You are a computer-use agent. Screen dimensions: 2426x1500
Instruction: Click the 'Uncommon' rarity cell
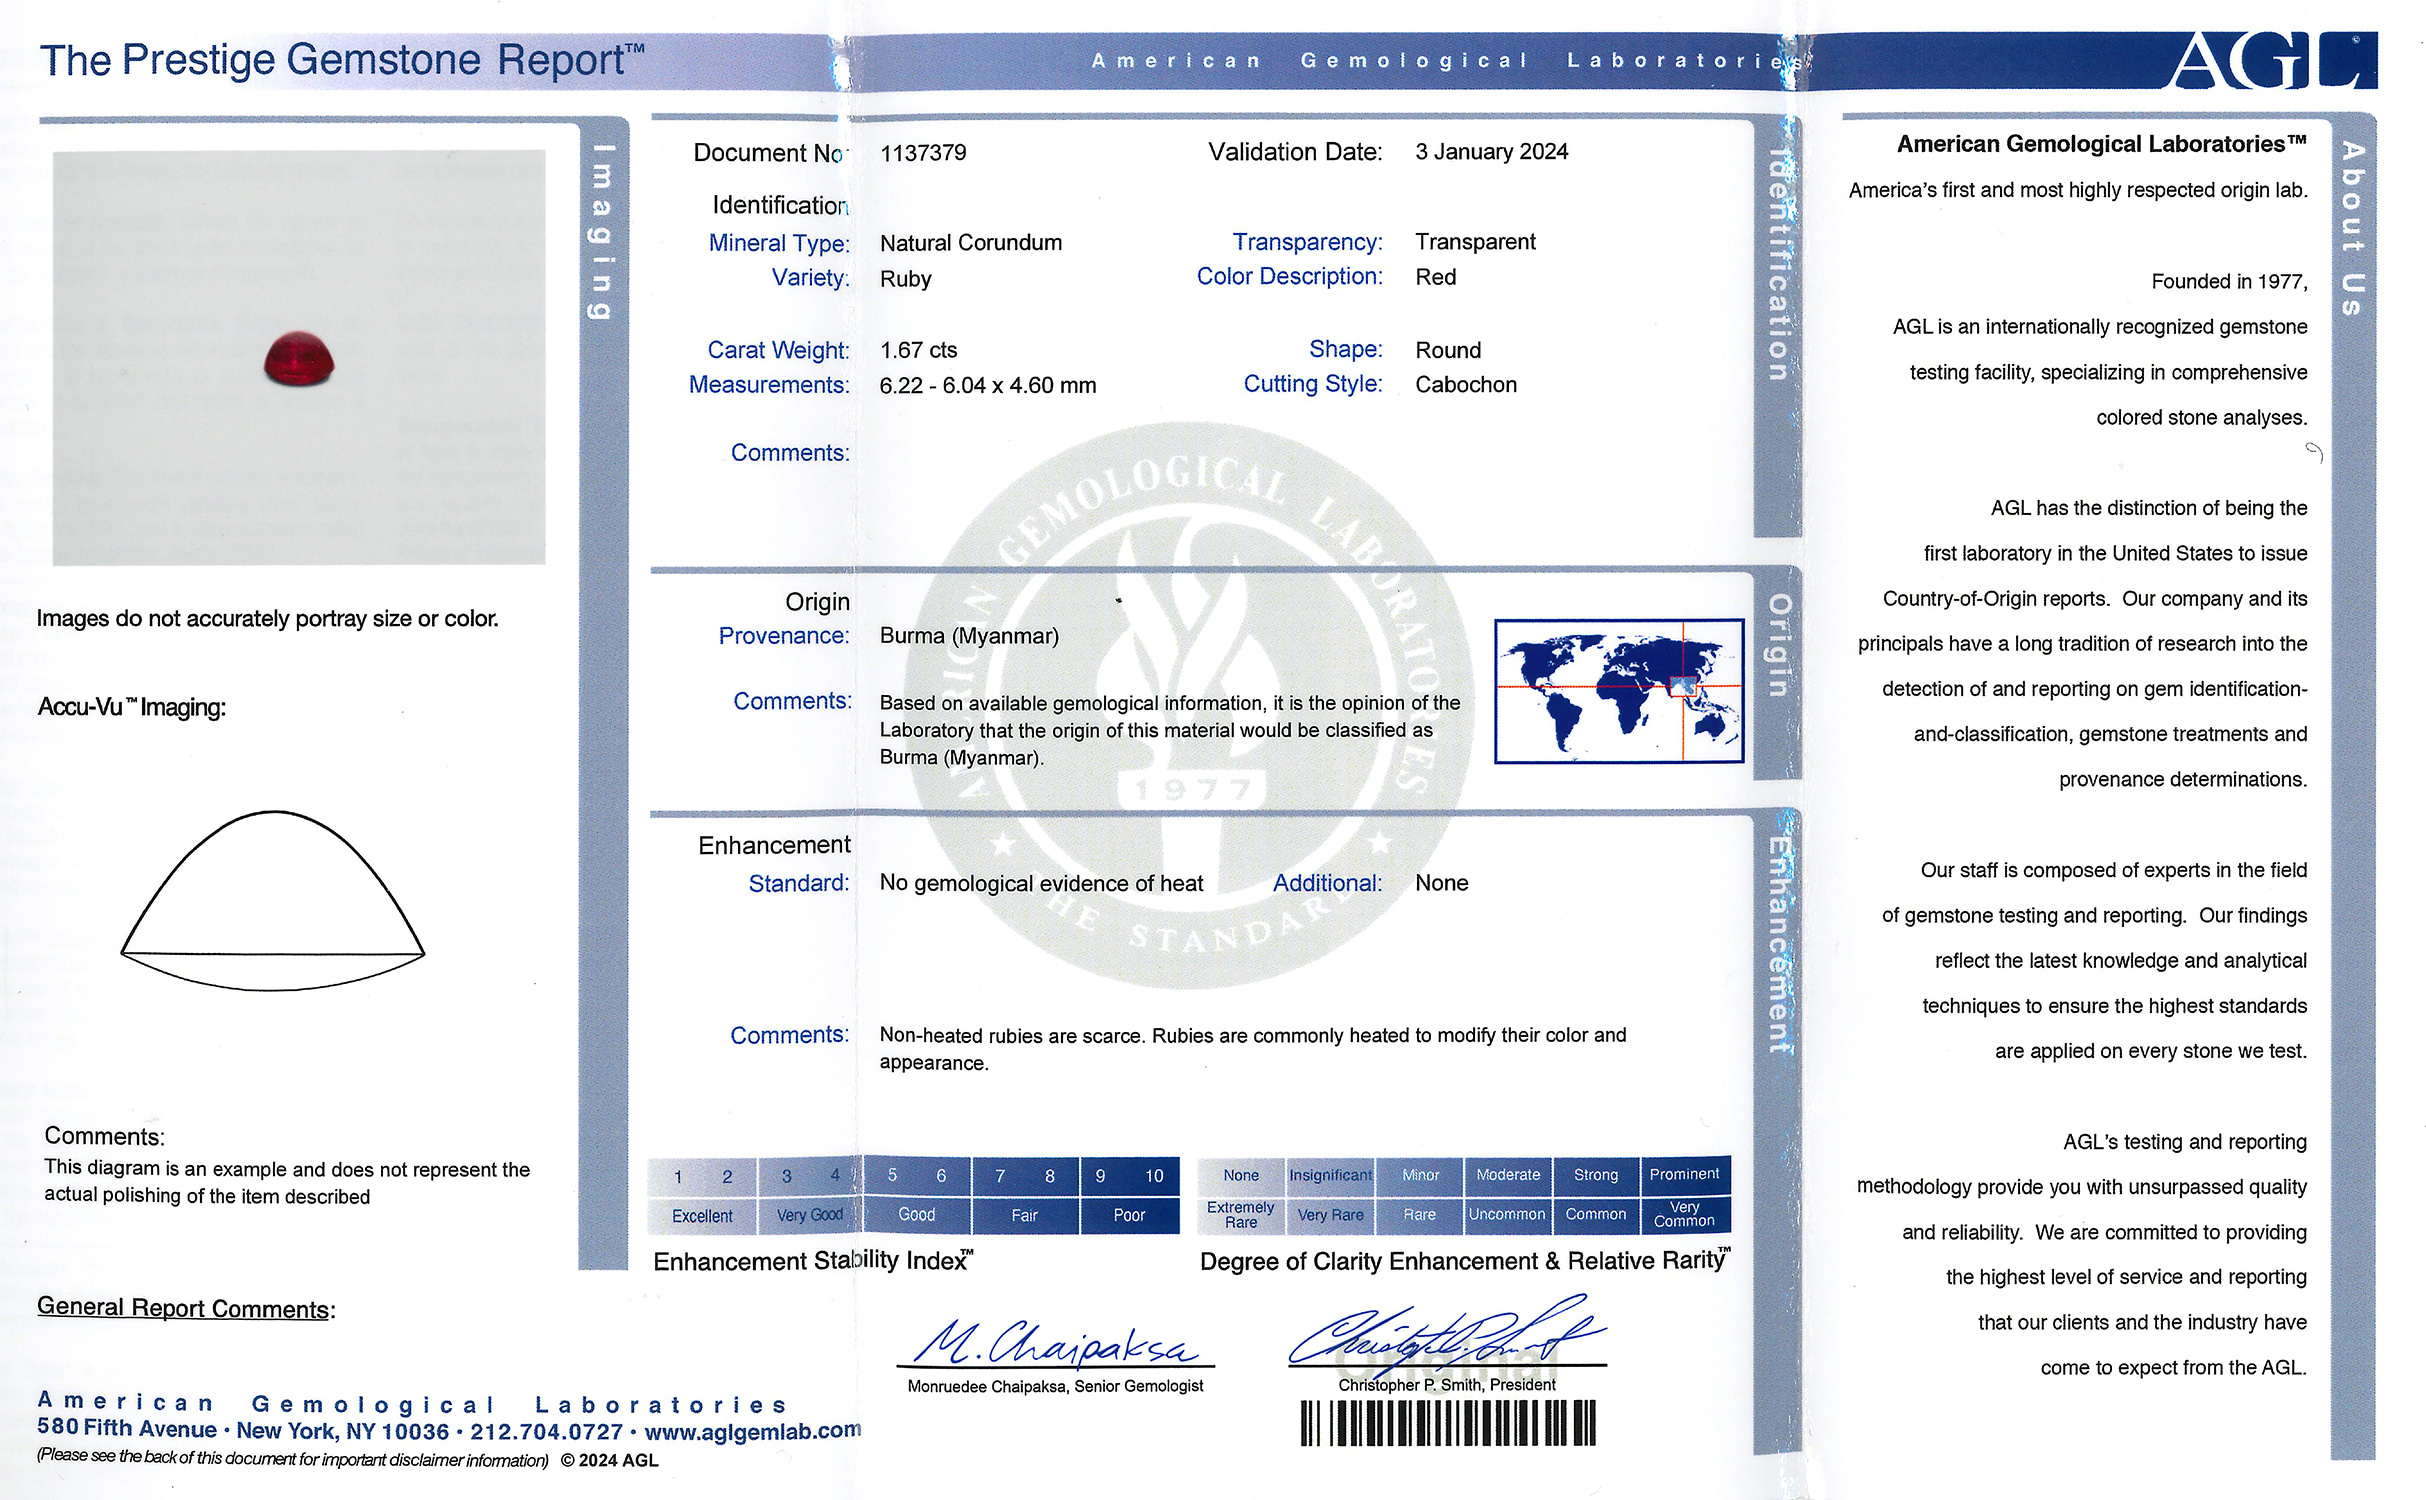point(1508,1215)
